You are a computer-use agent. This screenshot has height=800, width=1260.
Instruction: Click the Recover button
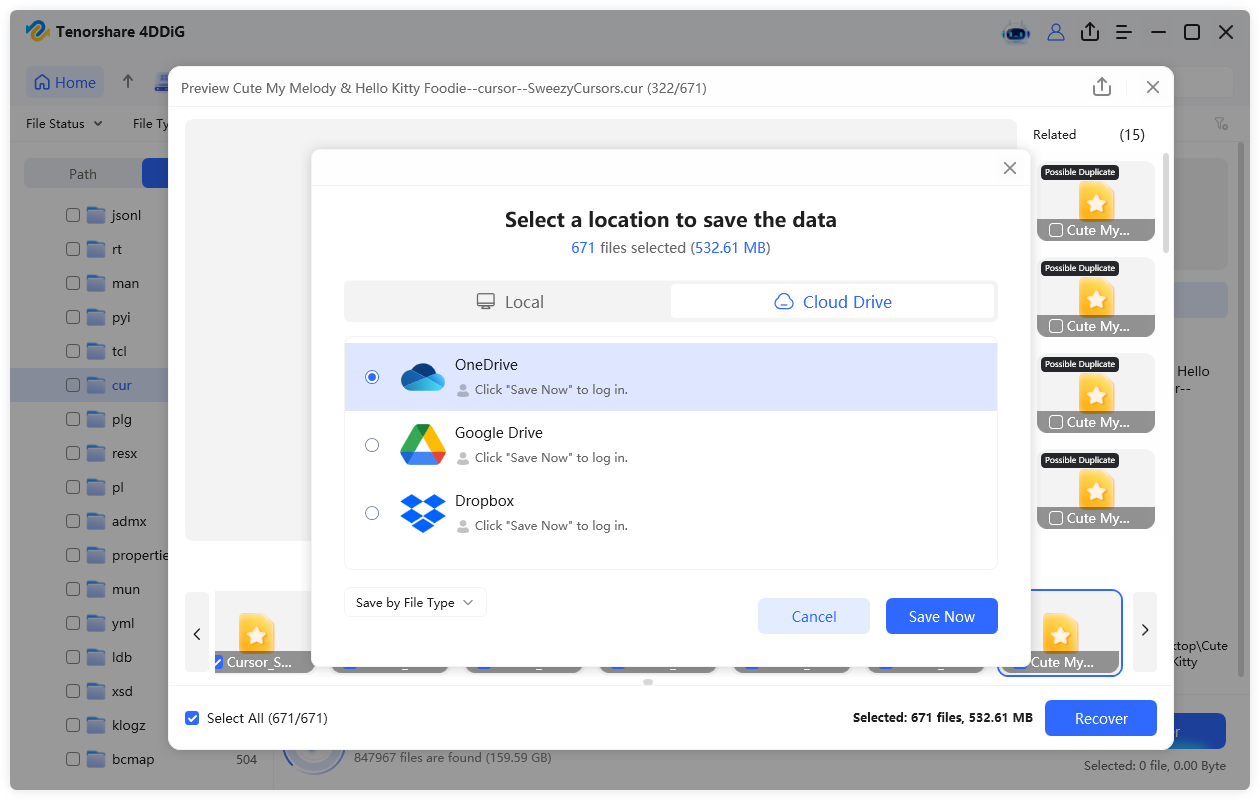[1101, 718]
